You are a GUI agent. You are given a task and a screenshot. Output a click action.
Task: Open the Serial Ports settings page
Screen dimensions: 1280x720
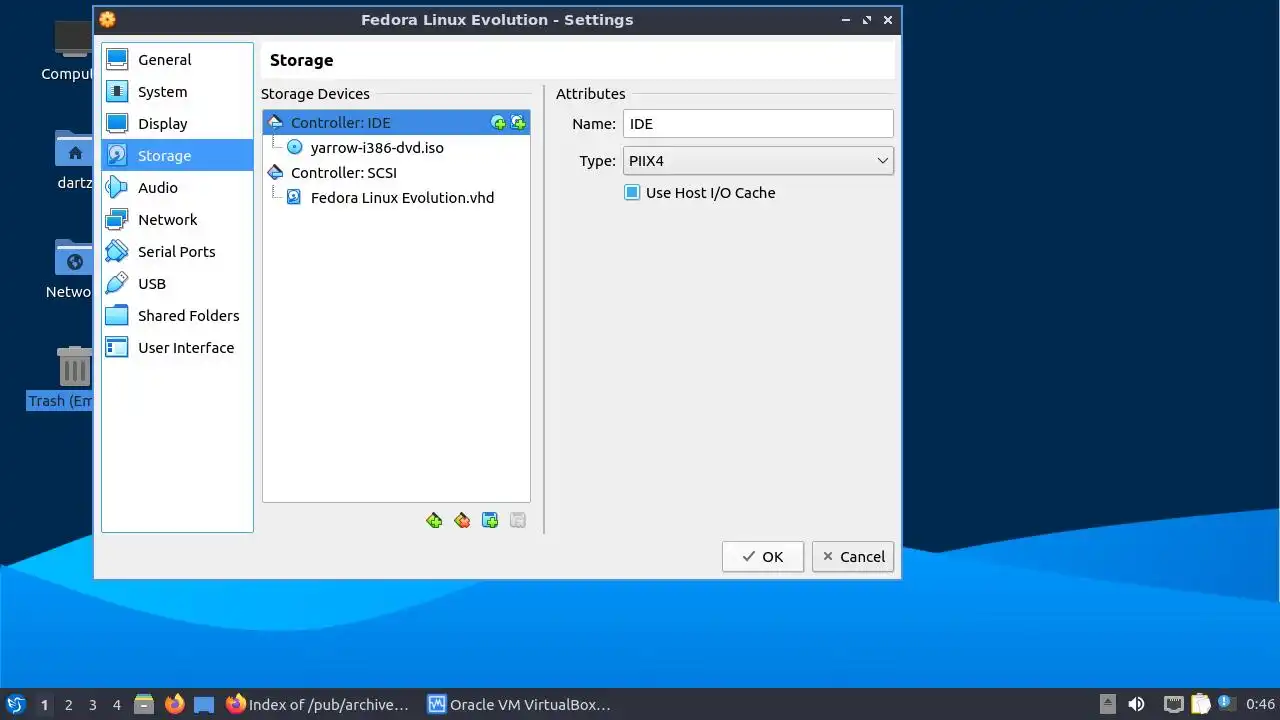point(177,252)
